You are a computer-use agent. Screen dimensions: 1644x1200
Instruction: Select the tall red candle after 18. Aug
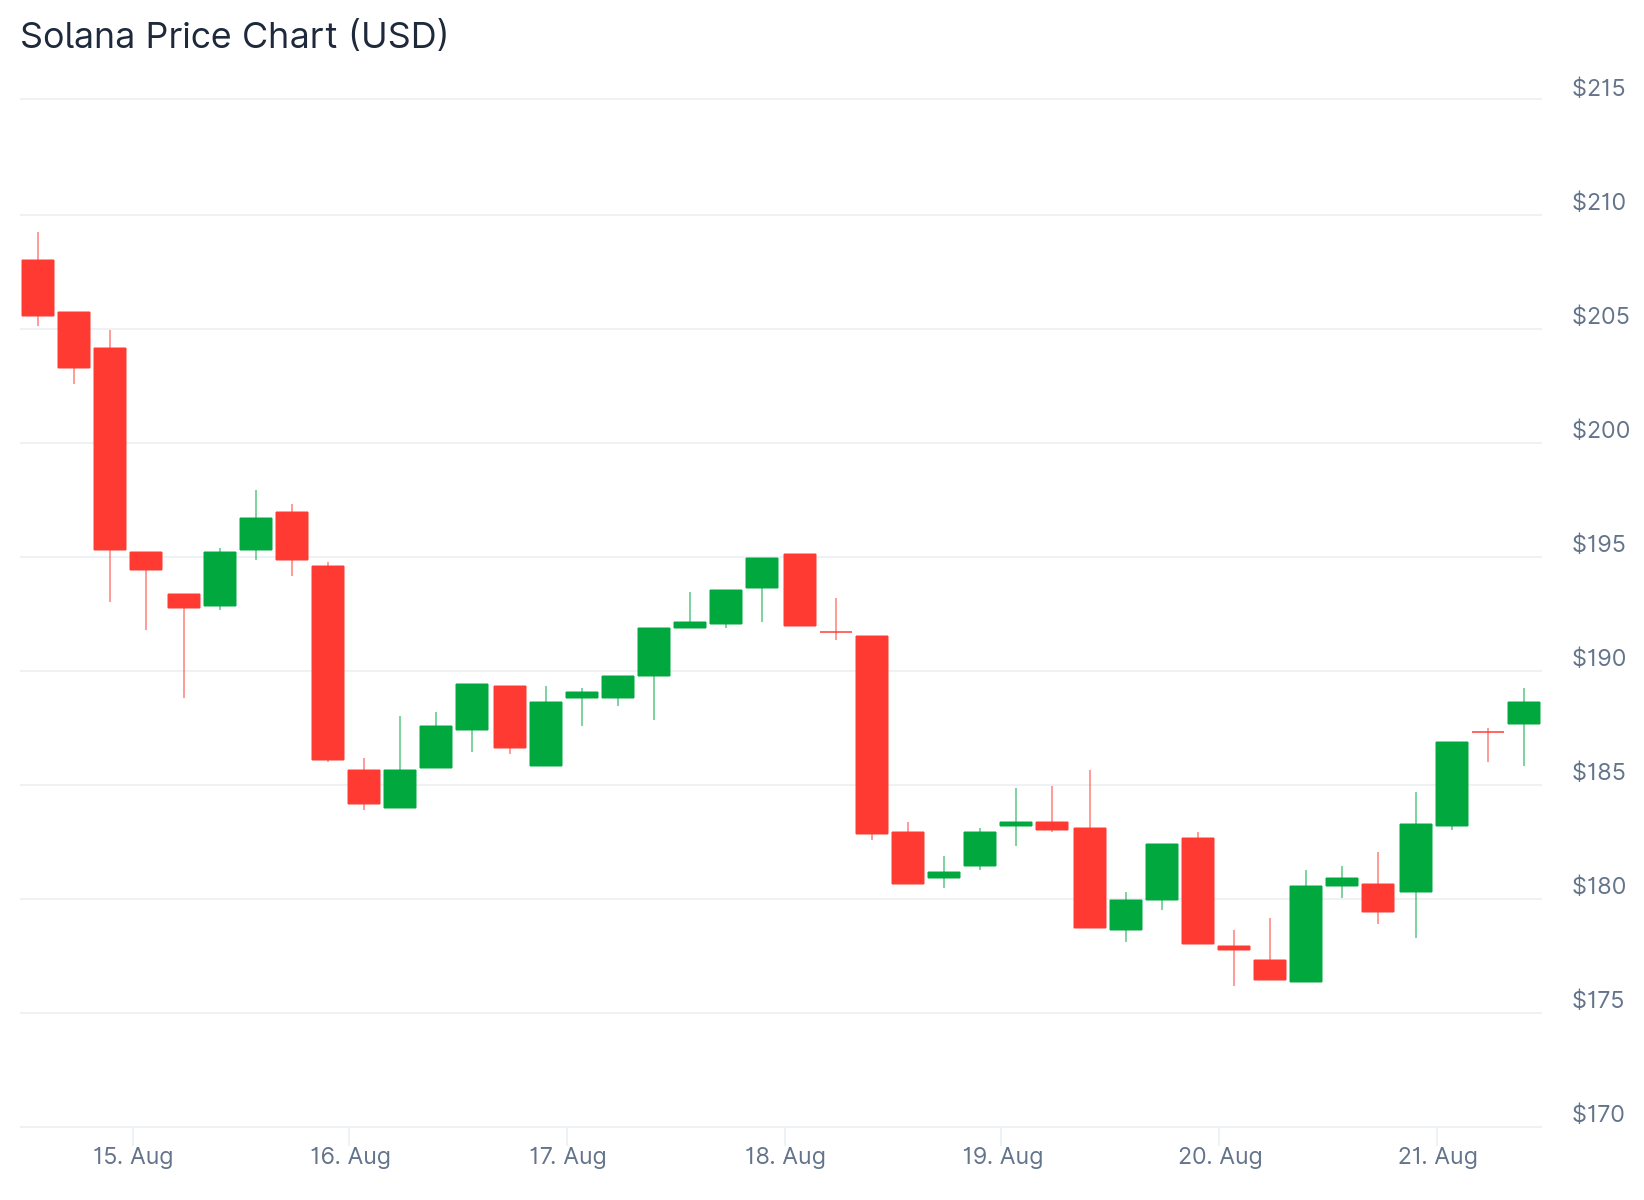pyautogui.click(x=872, y=735)
